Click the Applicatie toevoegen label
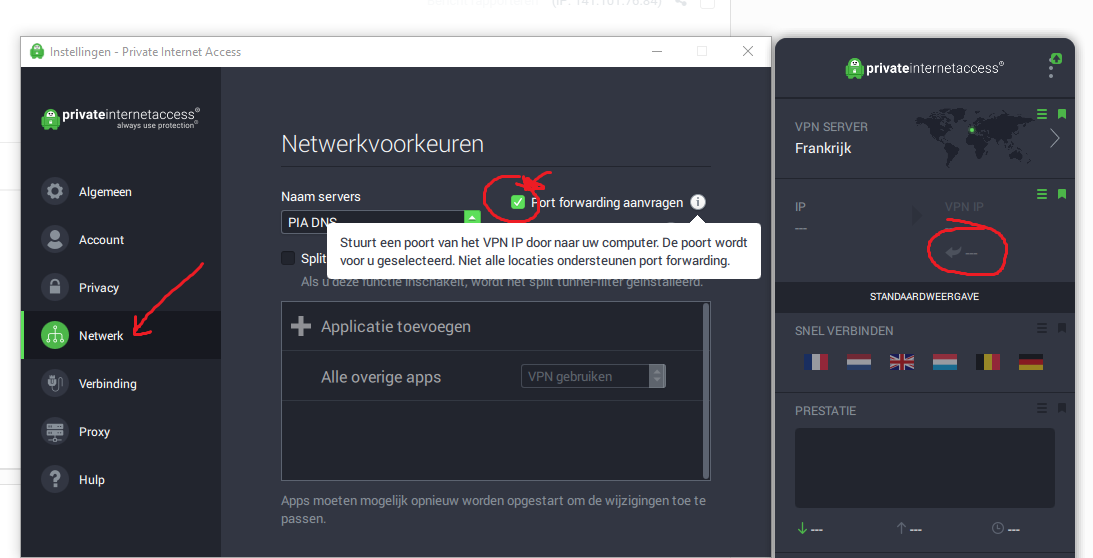Image resolution: width=1093 pixels, height=558 pixels. point(395,326)
